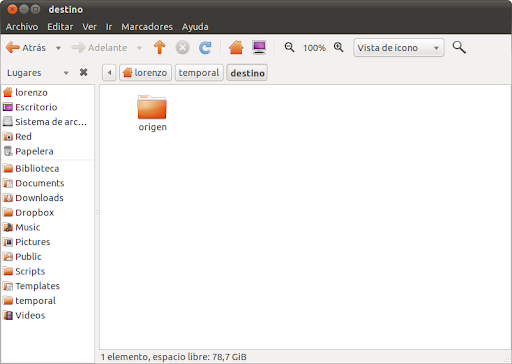Open the Archivo menu
Image resolution: width=512 pixels, height=364 pixels.
point(22,27)
